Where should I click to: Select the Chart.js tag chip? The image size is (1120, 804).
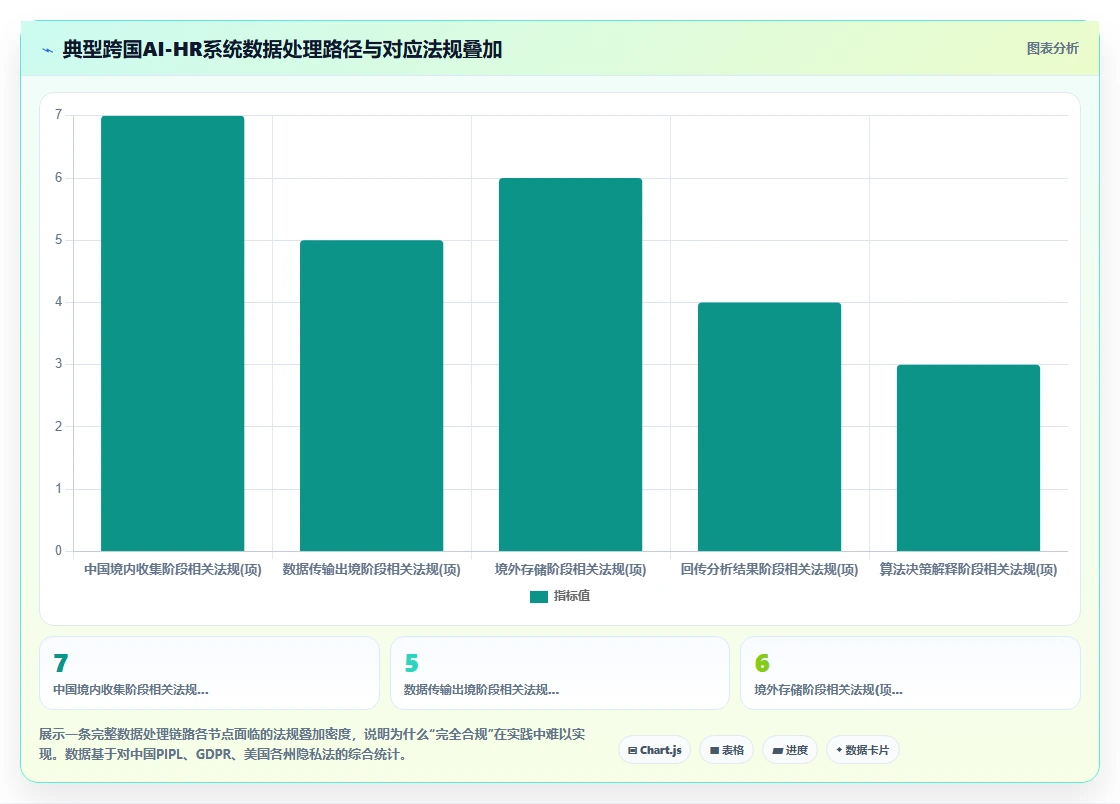(654, 750)
